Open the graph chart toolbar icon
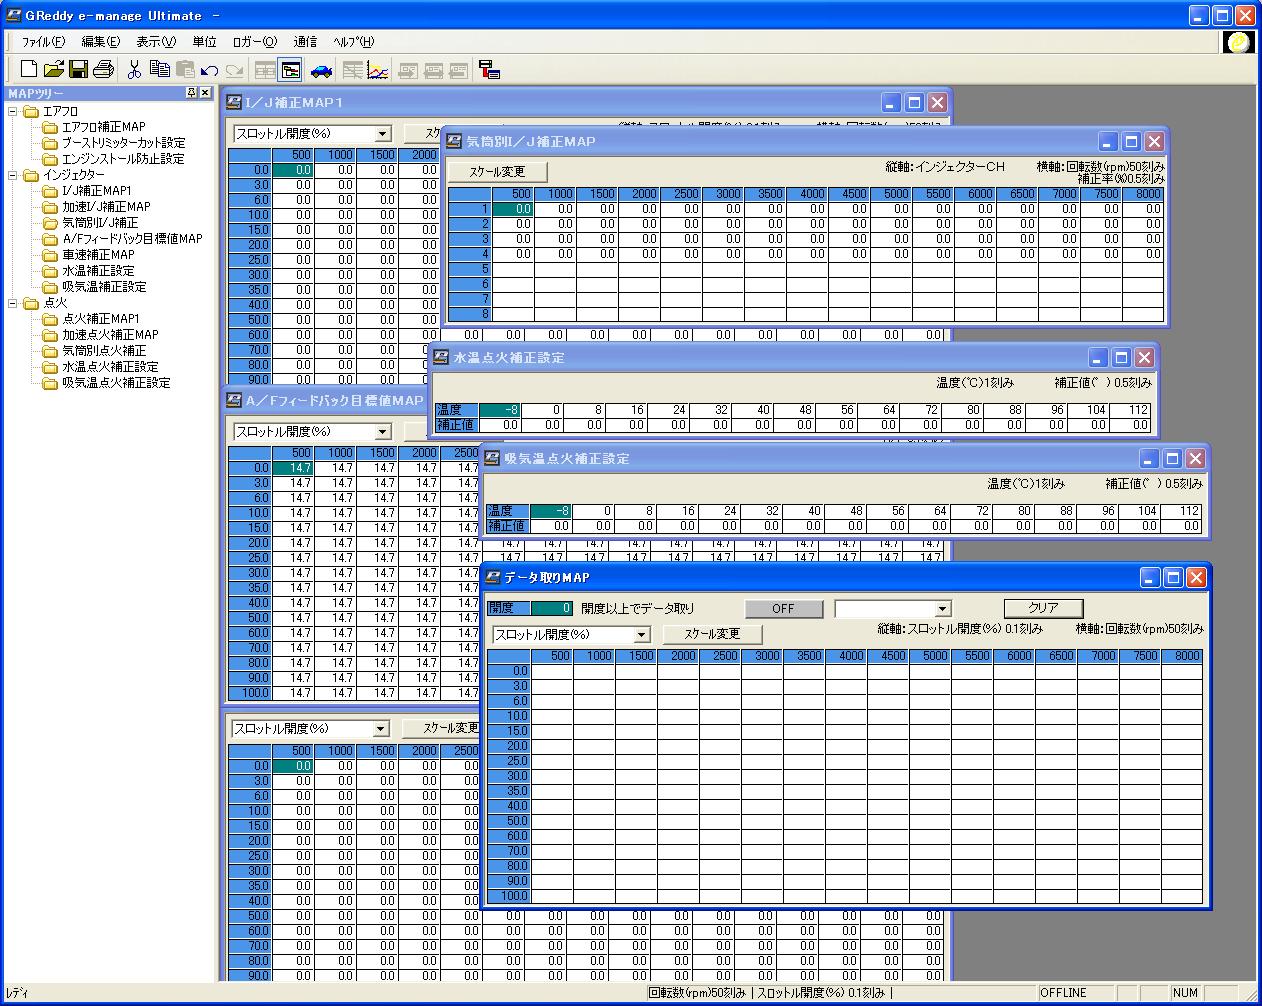This screenshot has width=1262, height=1006. (x=378, y=70)
